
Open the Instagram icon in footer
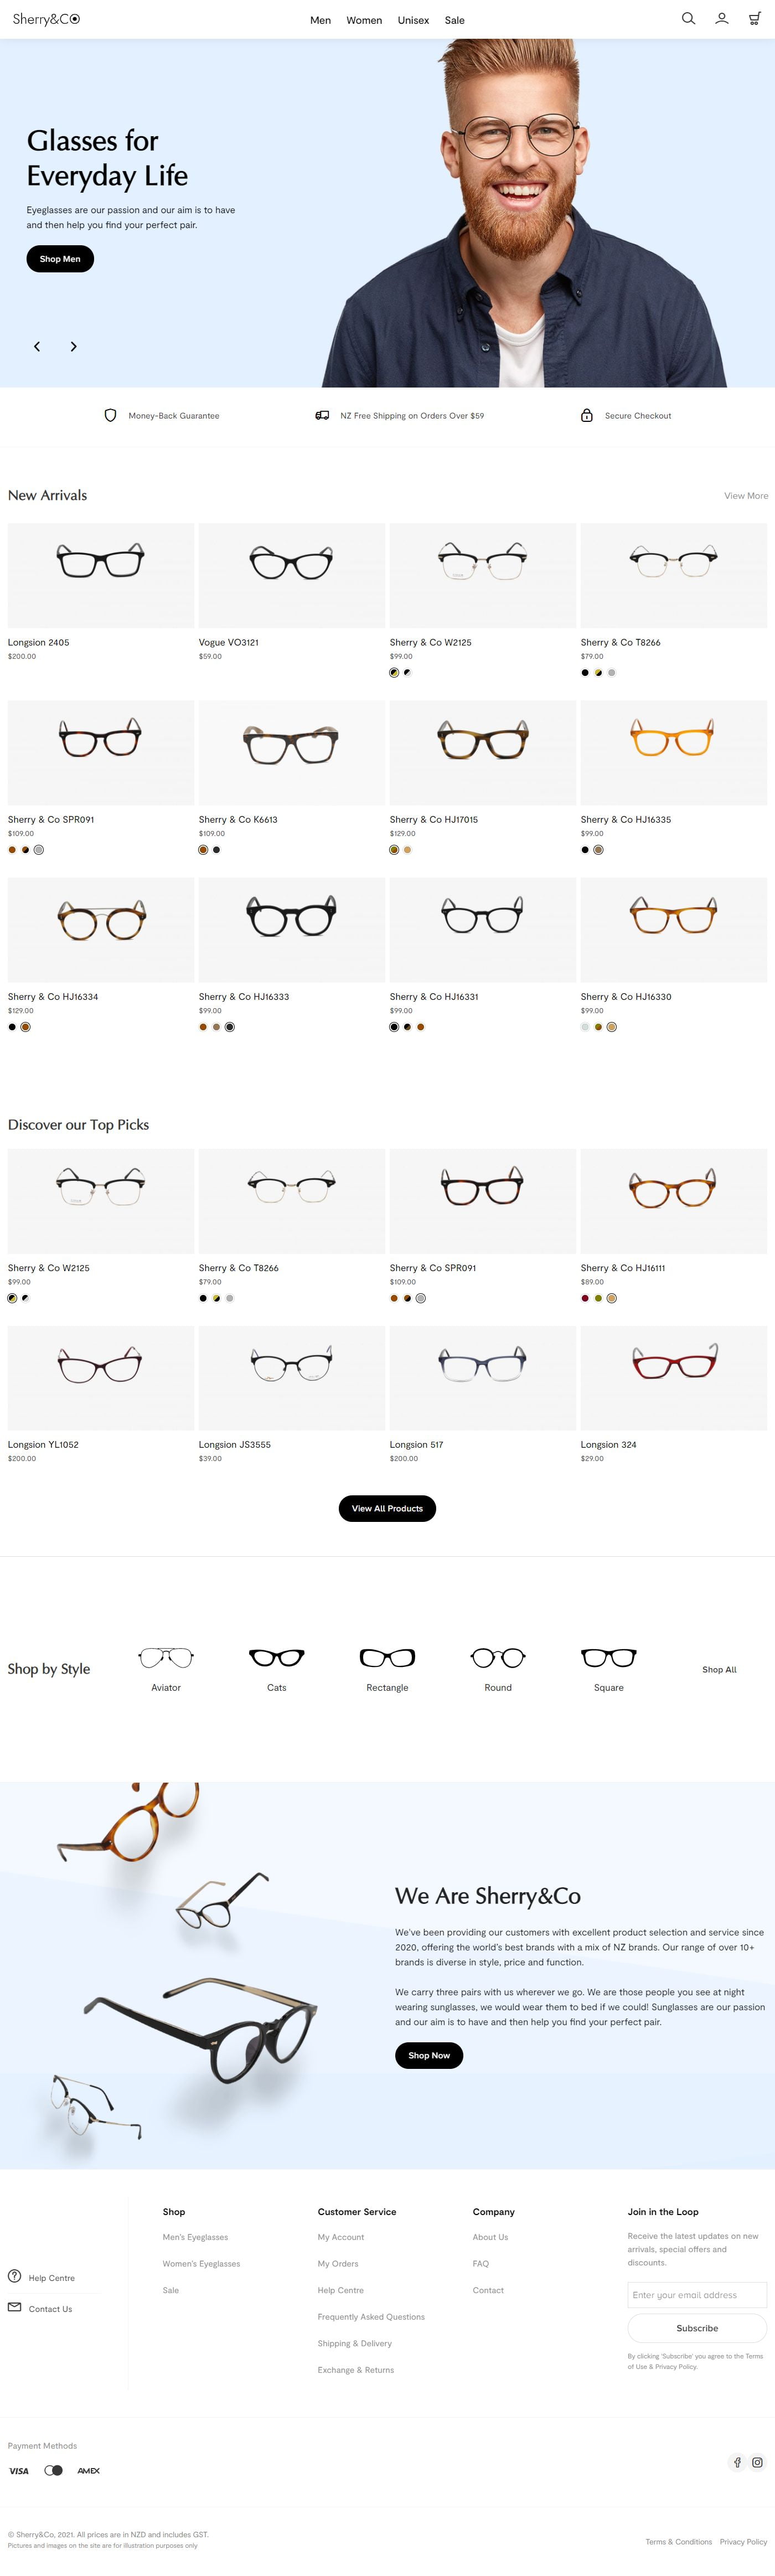tap(757, 2462)
